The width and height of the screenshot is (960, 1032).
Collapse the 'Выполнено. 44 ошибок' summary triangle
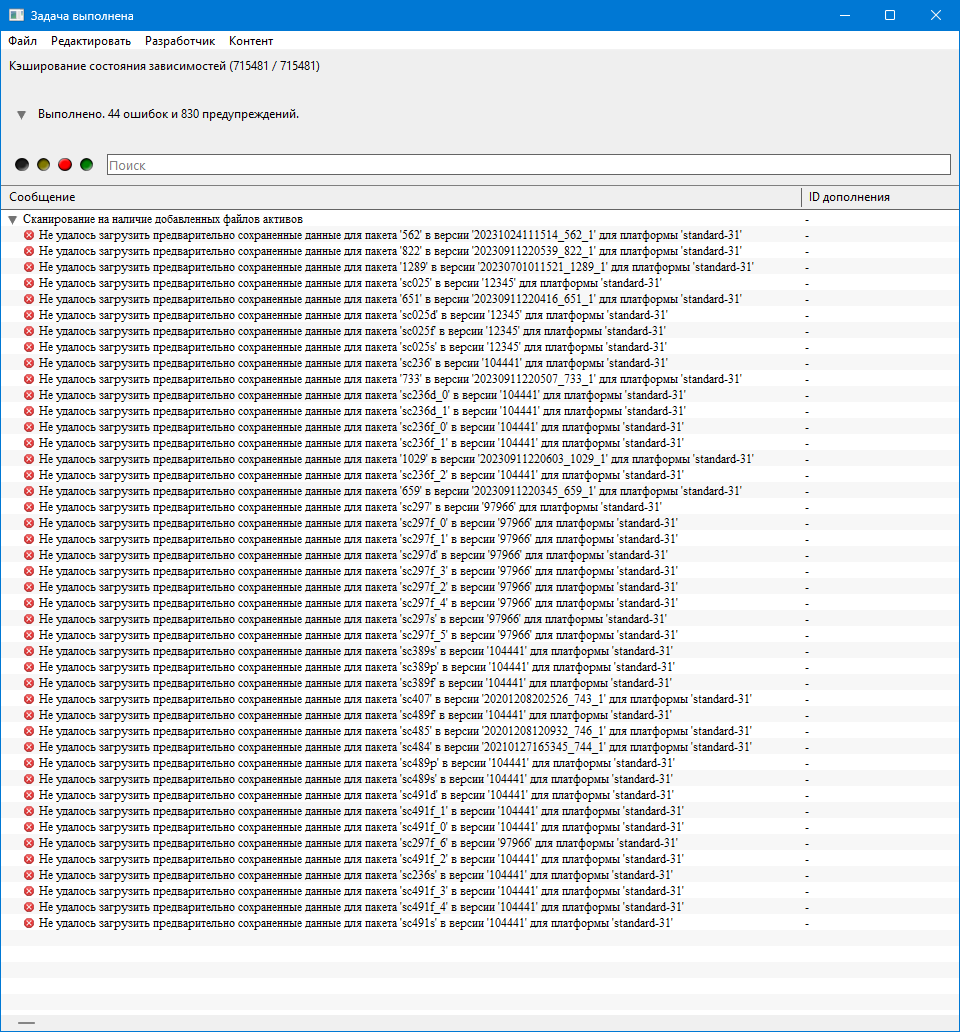point(21,115)
